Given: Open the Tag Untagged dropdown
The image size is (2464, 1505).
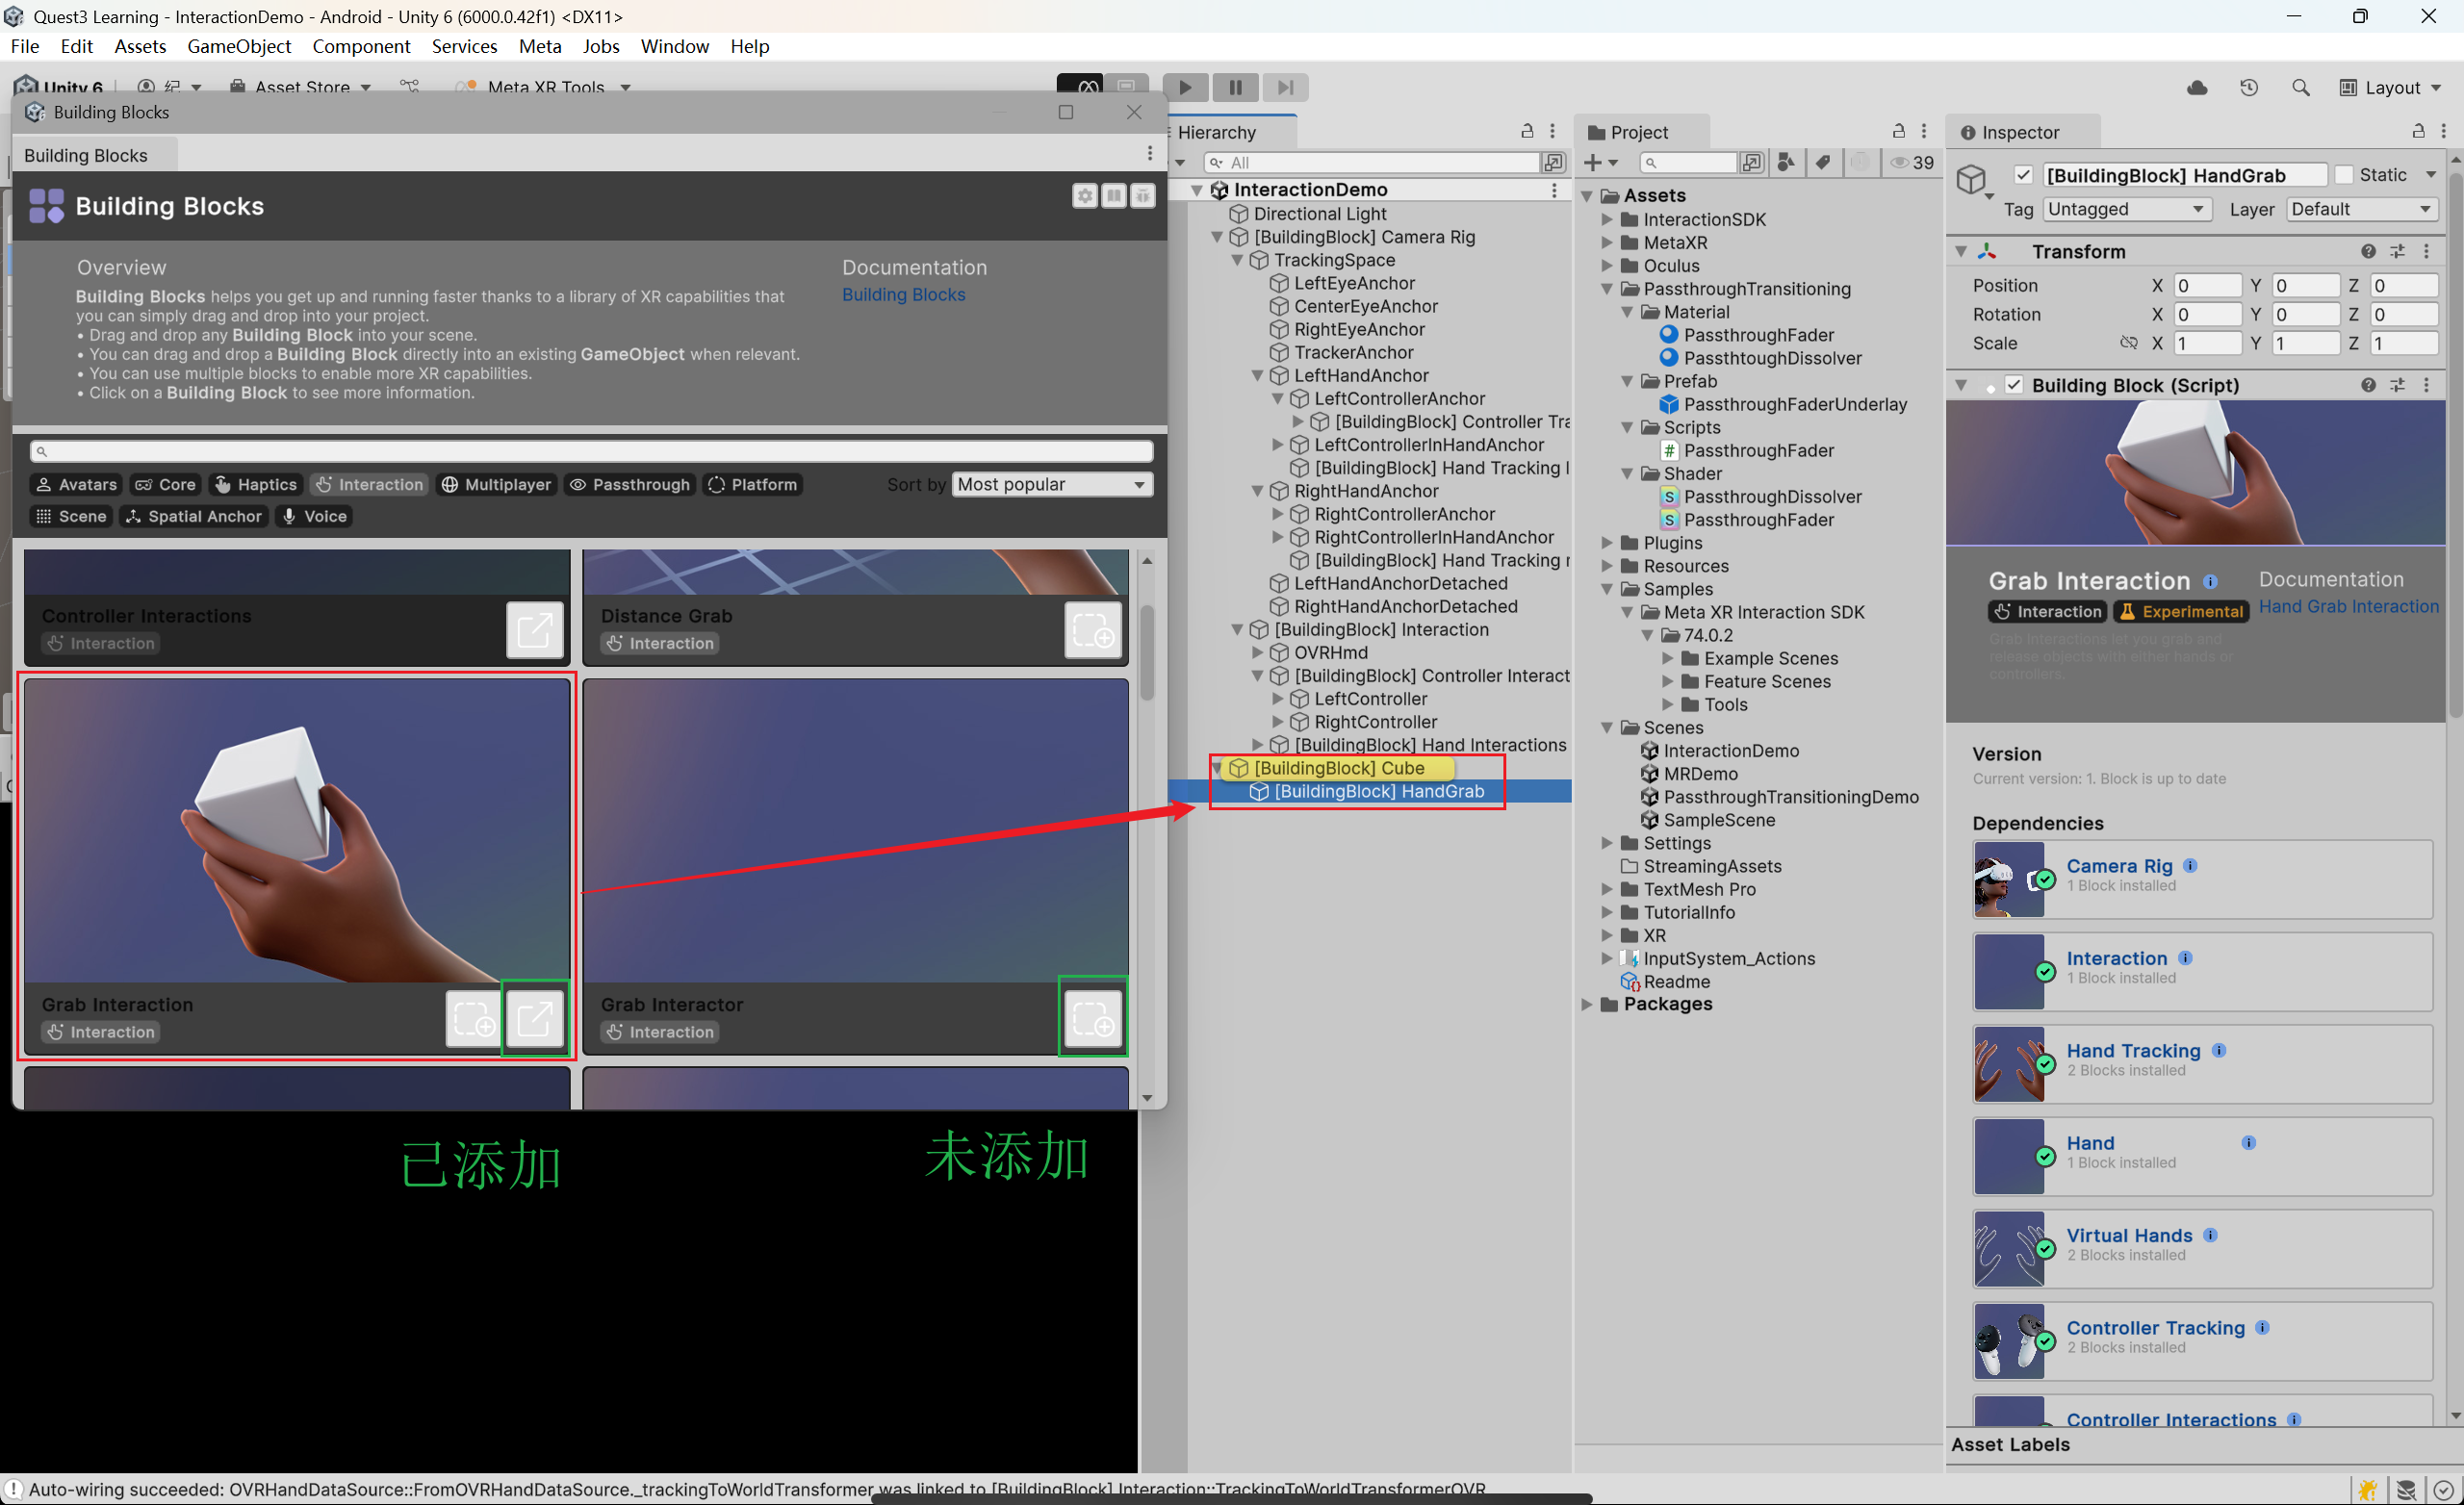Looking at the screenshot, I should click(2125, 210).
